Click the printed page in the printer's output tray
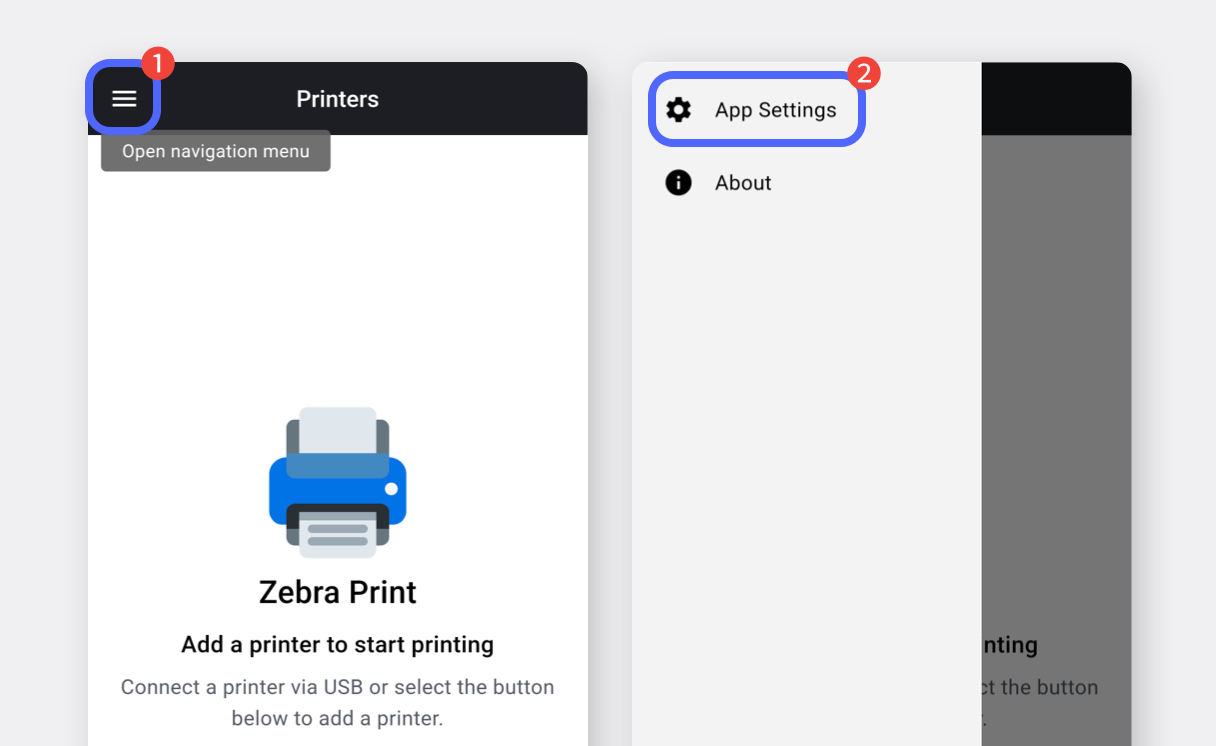Screen dimensions: 1216x746 338,534
